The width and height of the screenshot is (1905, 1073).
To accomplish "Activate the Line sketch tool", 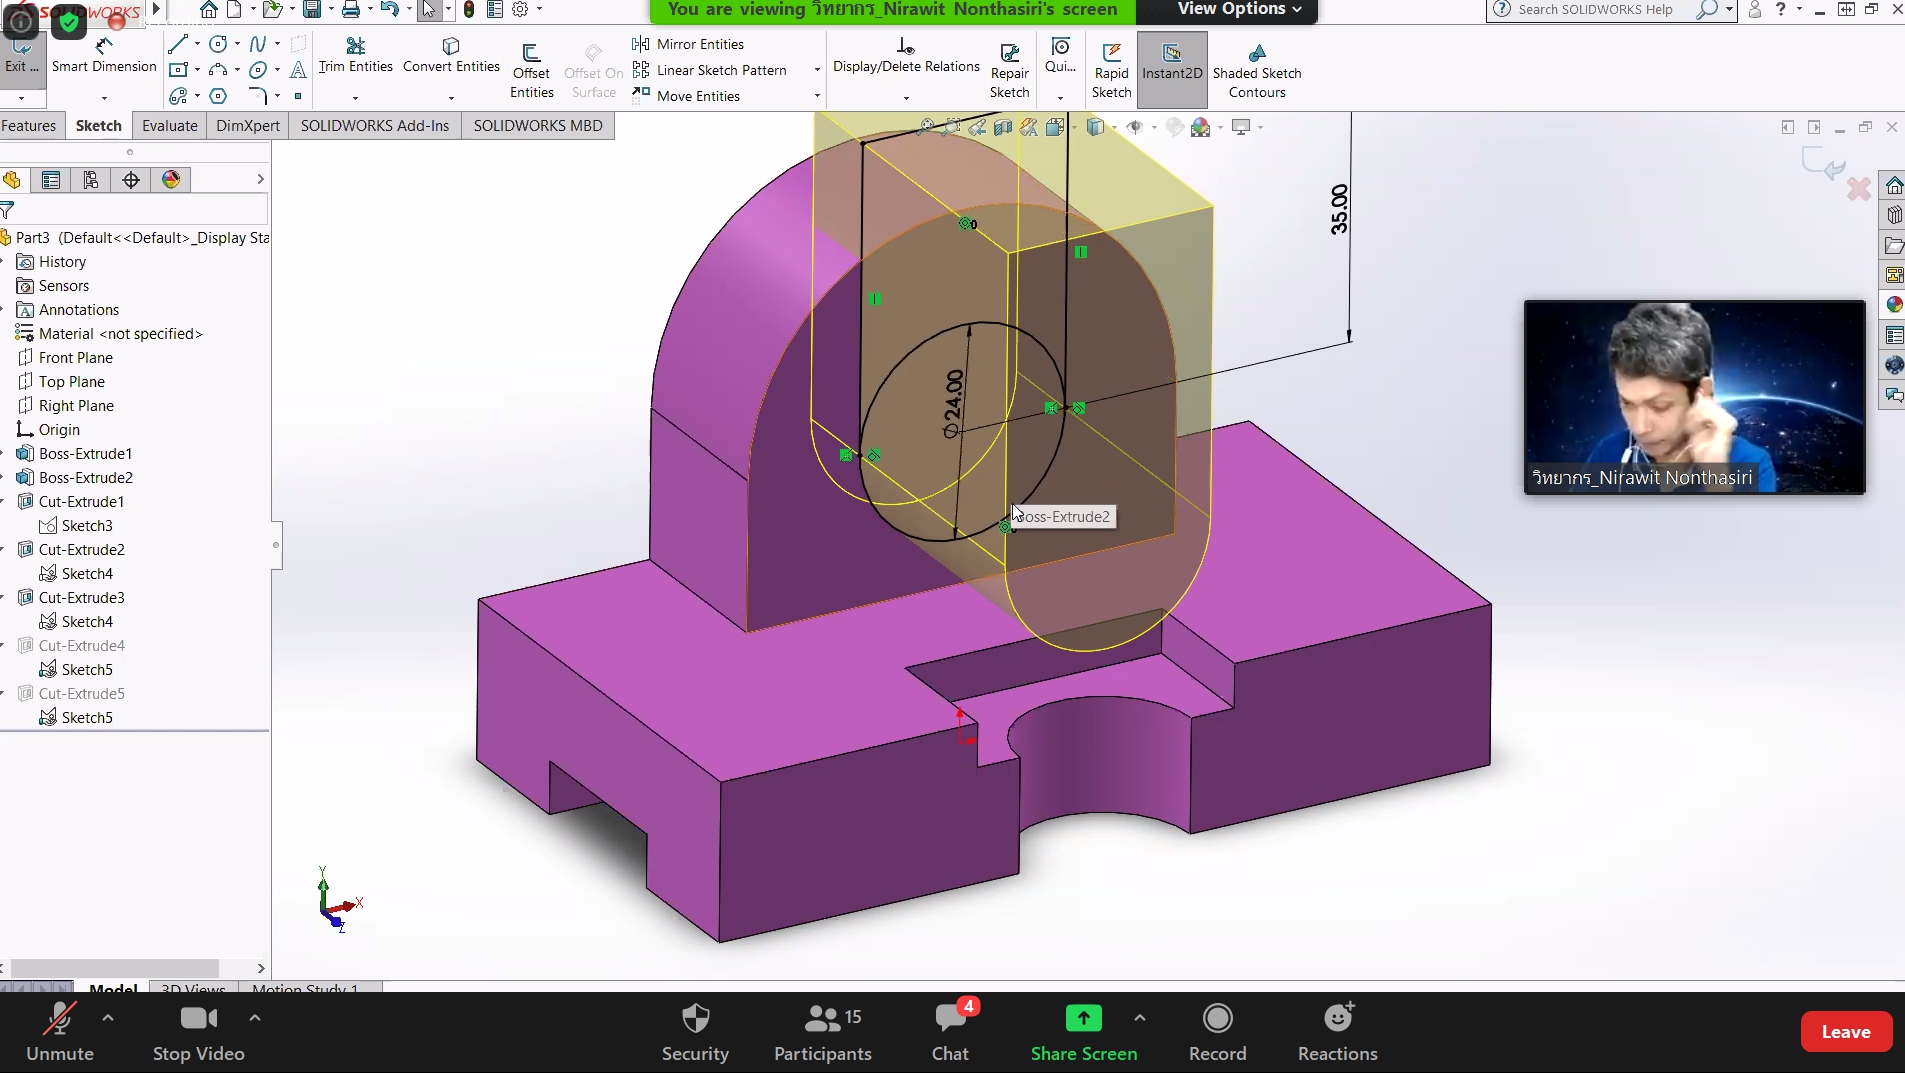I will [178, 44].
